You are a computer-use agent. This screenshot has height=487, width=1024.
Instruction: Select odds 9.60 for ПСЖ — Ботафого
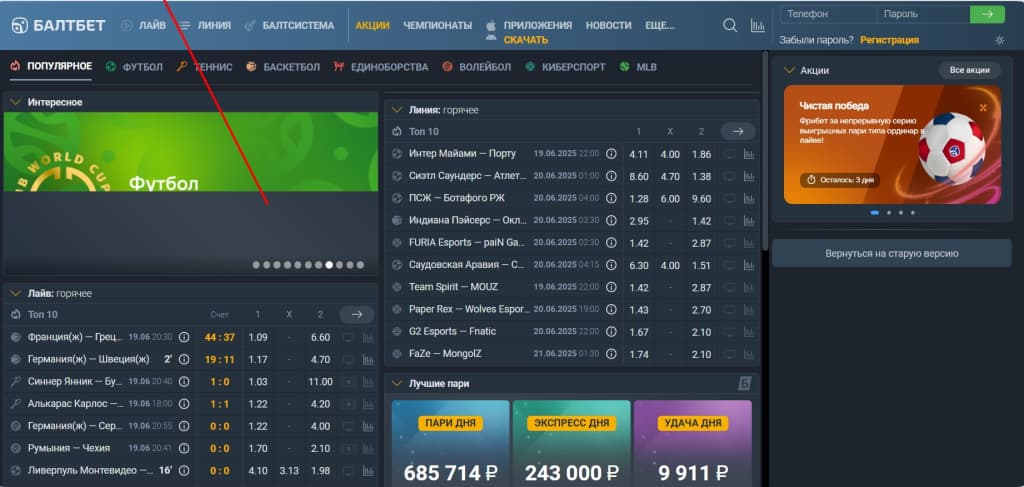701,198
